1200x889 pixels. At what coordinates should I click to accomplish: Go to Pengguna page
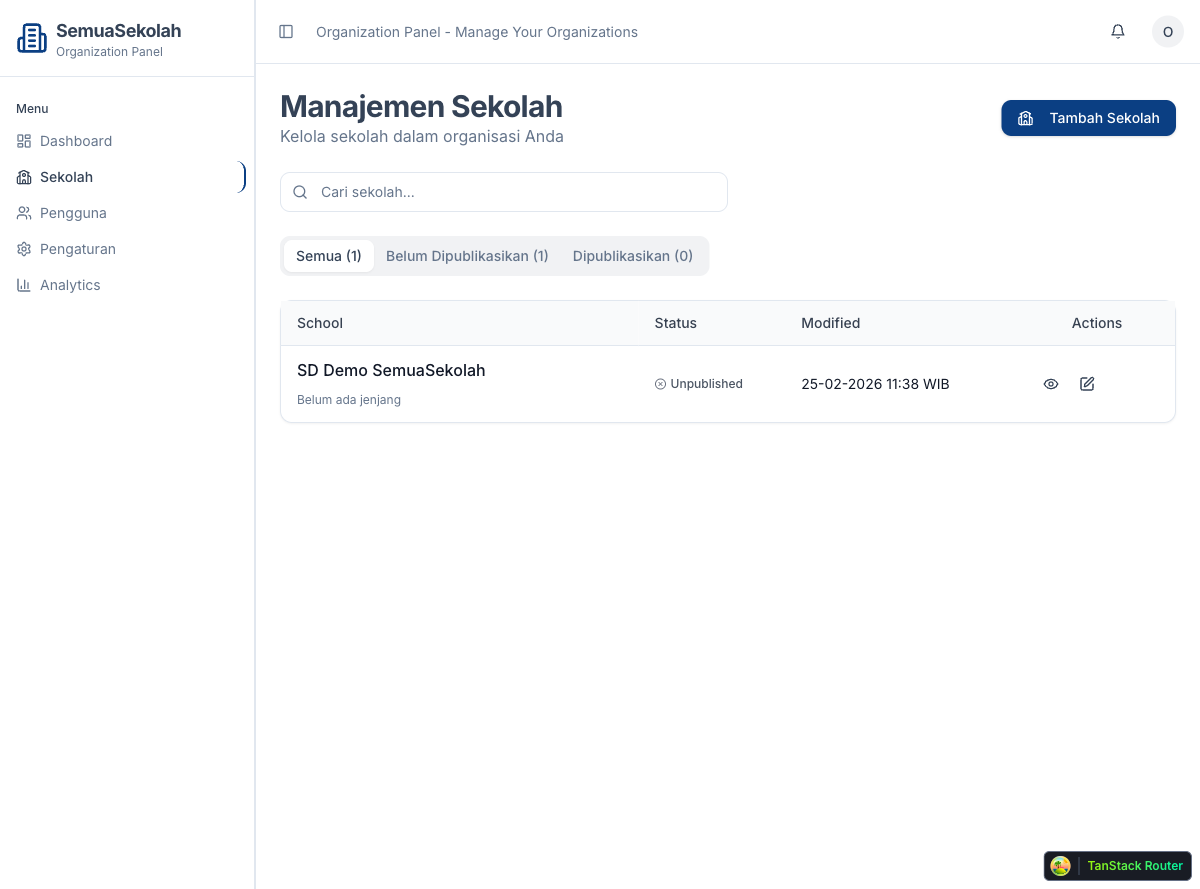pyautogui.click(x=73, y=213)
